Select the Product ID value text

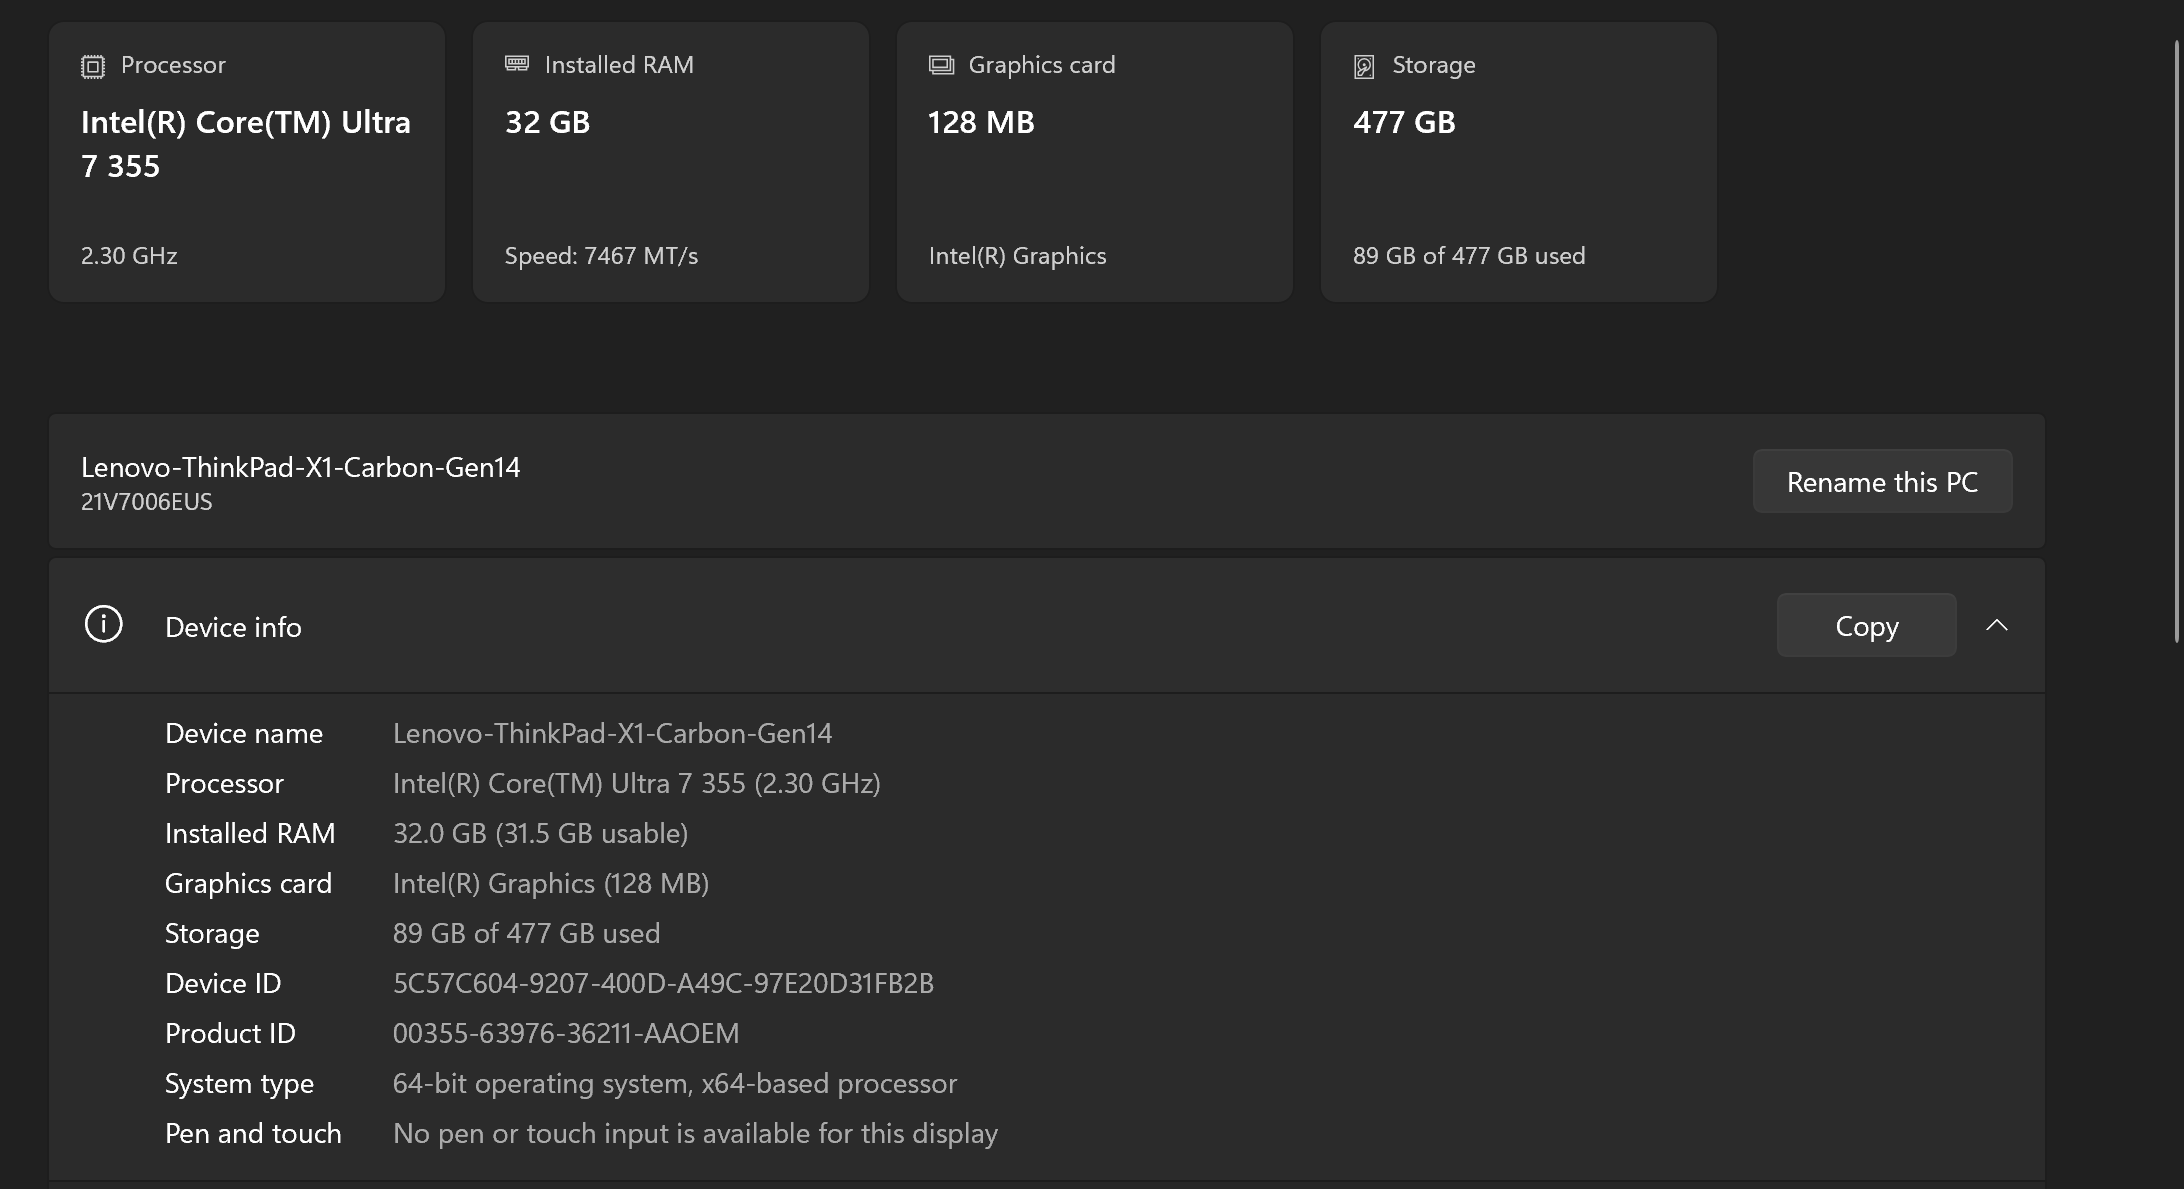tap(566, 1033)
